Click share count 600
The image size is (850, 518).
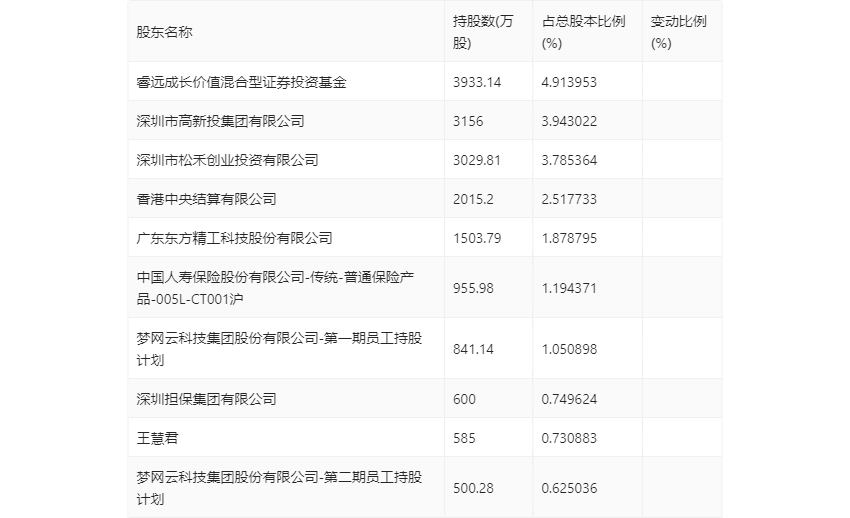[x=464, y=399]
